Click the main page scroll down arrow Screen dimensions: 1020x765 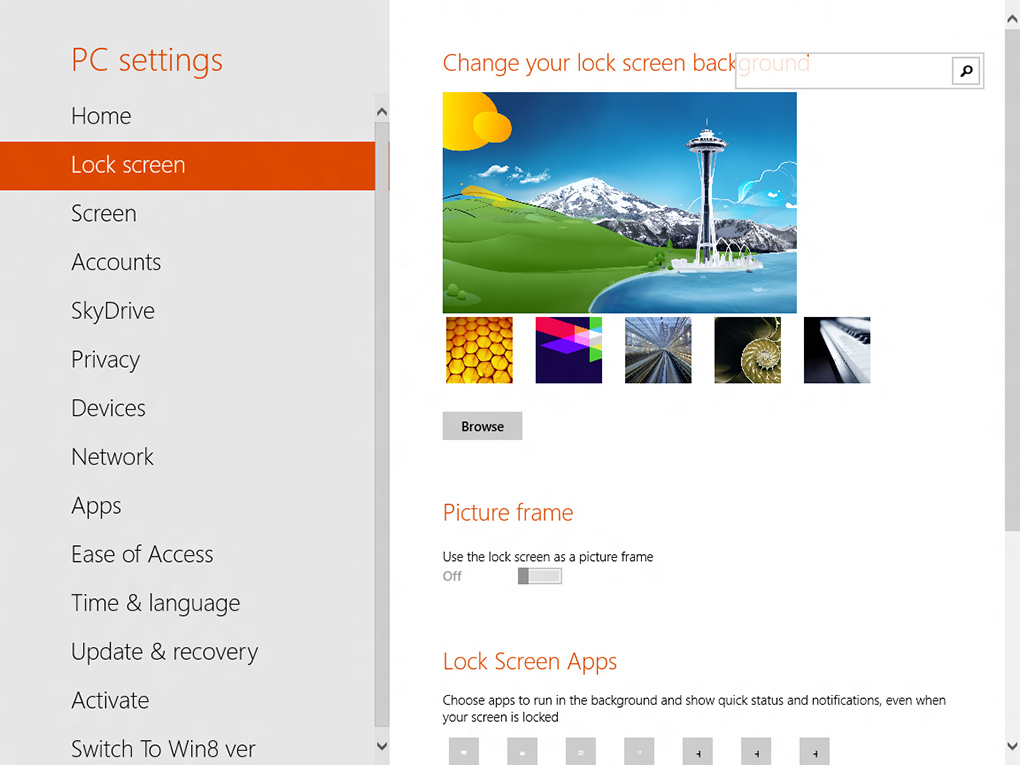[x=1011, y=746]
